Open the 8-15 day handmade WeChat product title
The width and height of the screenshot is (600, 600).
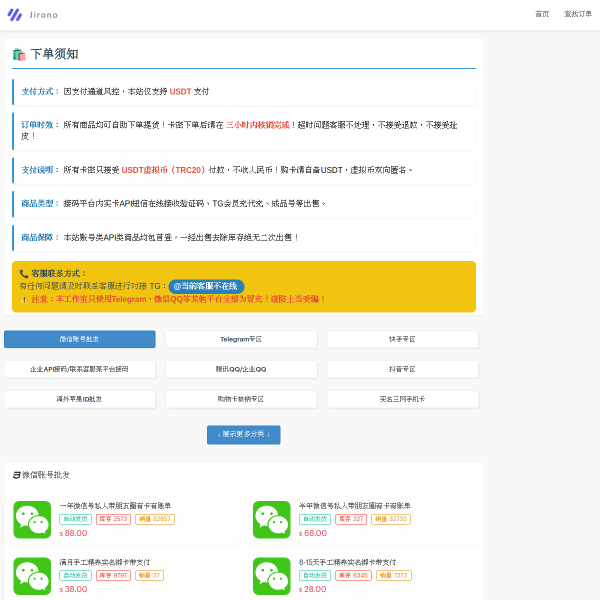(347, 562)
